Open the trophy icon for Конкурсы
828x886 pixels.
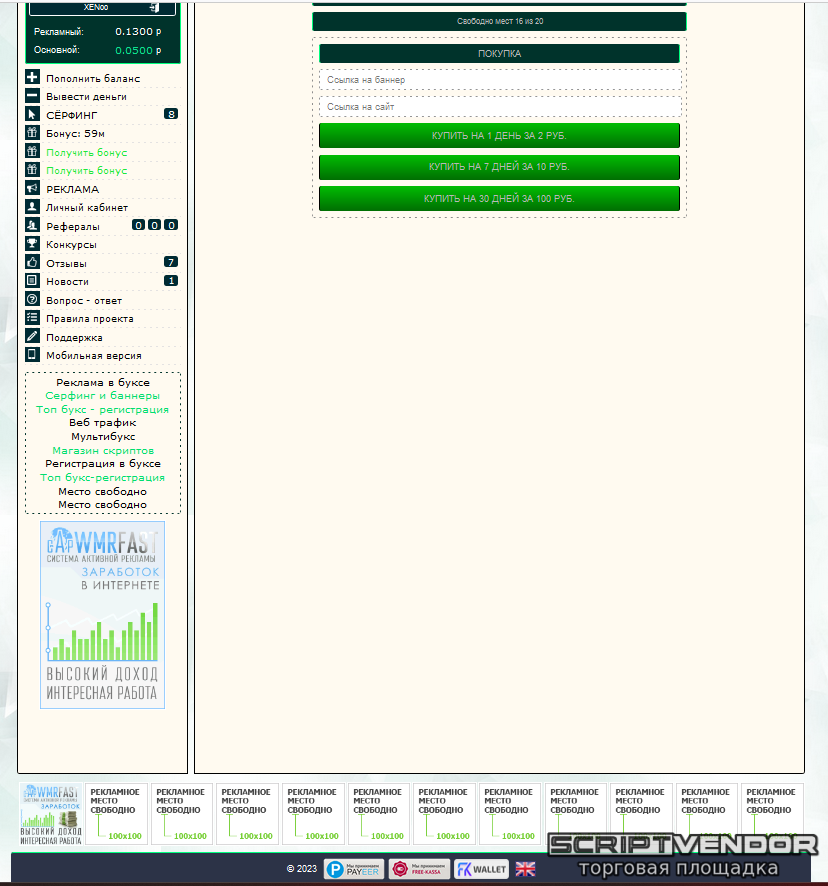[32, 244]
